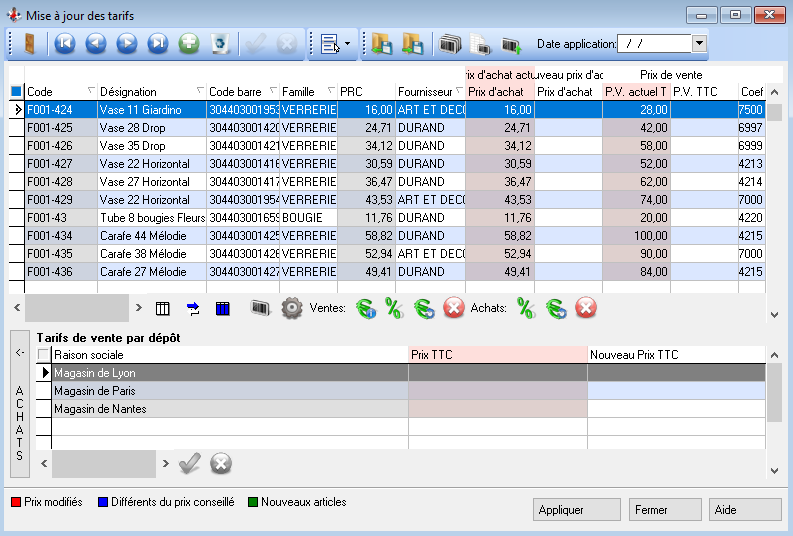Tick the checkbox beside Raison sociale header
This screenshot has height=536, width=793.
click(43, 355)
